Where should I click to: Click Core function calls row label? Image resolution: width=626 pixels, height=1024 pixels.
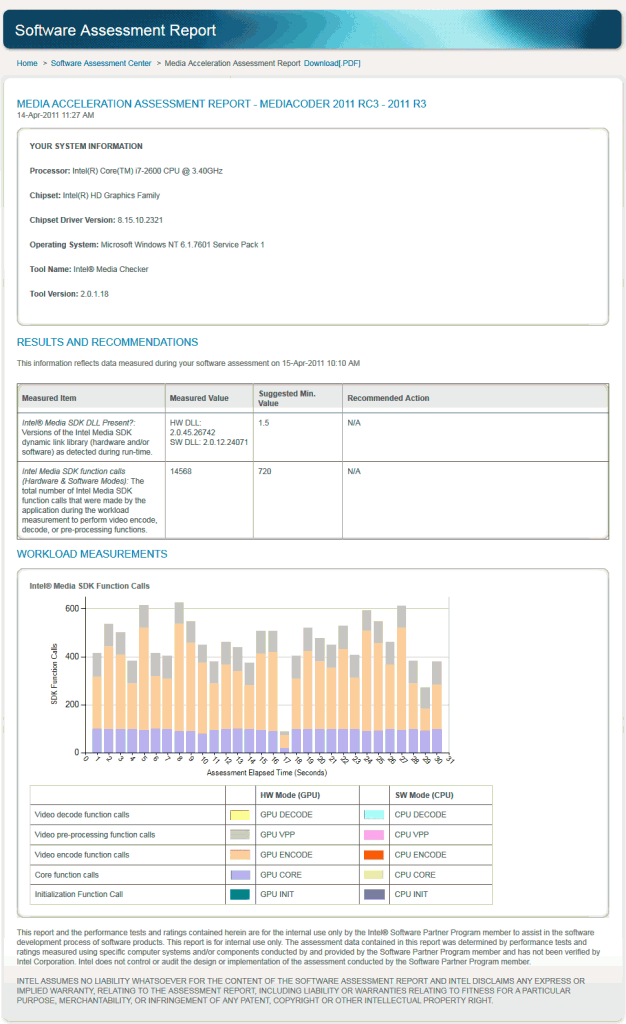tap(67, 875)
